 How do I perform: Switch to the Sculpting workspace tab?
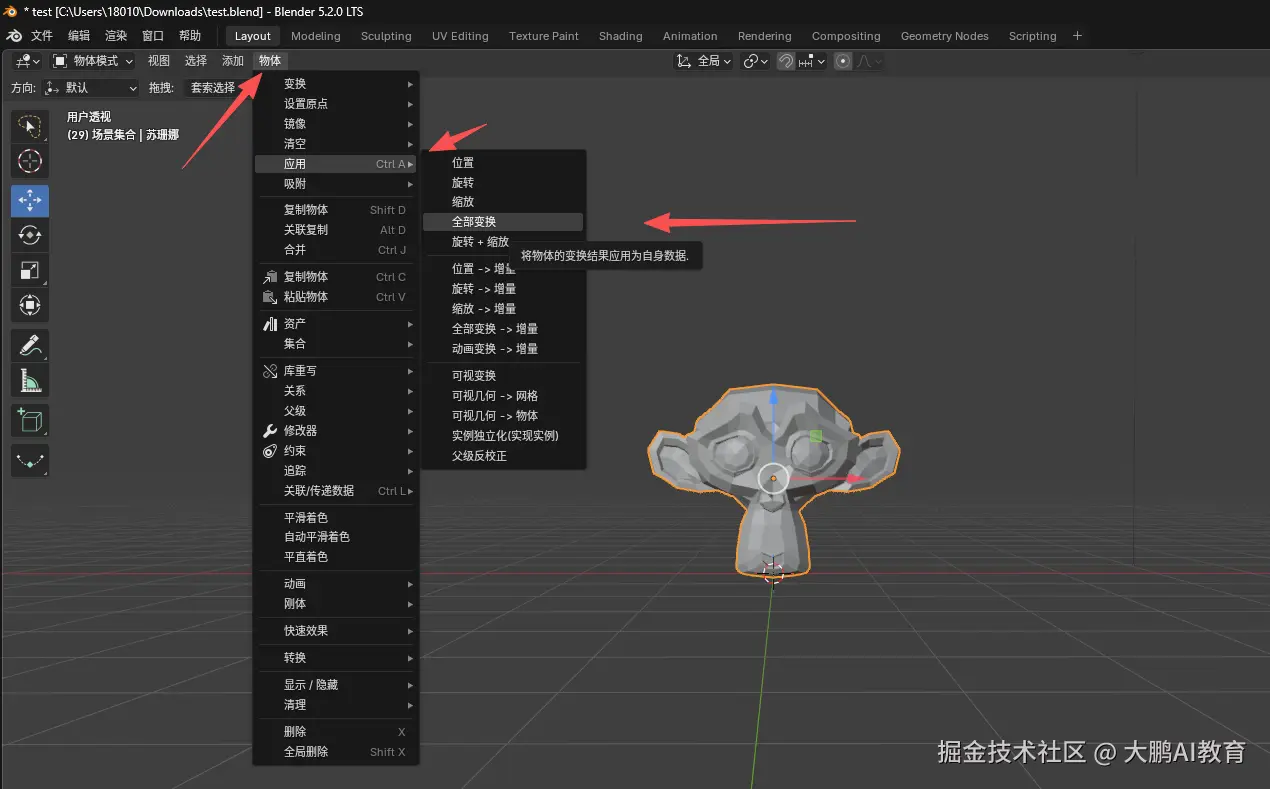(386, 36)
